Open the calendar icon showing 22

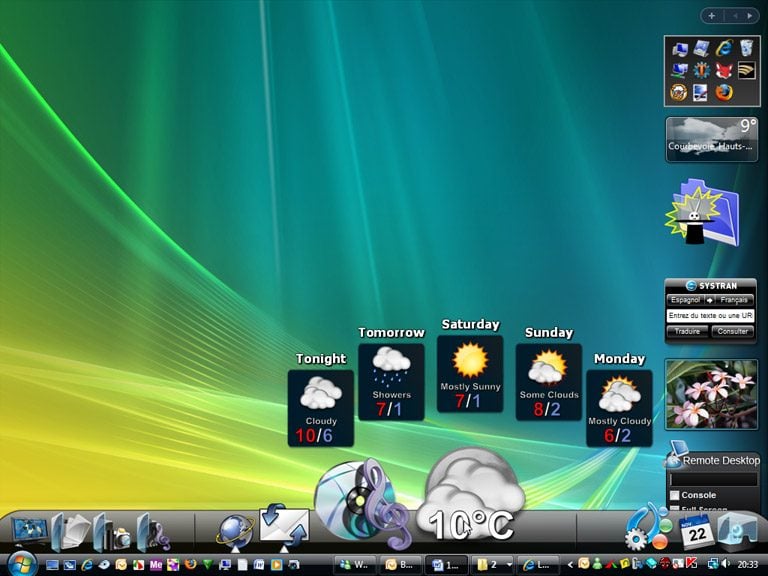[x=695, y=532]
